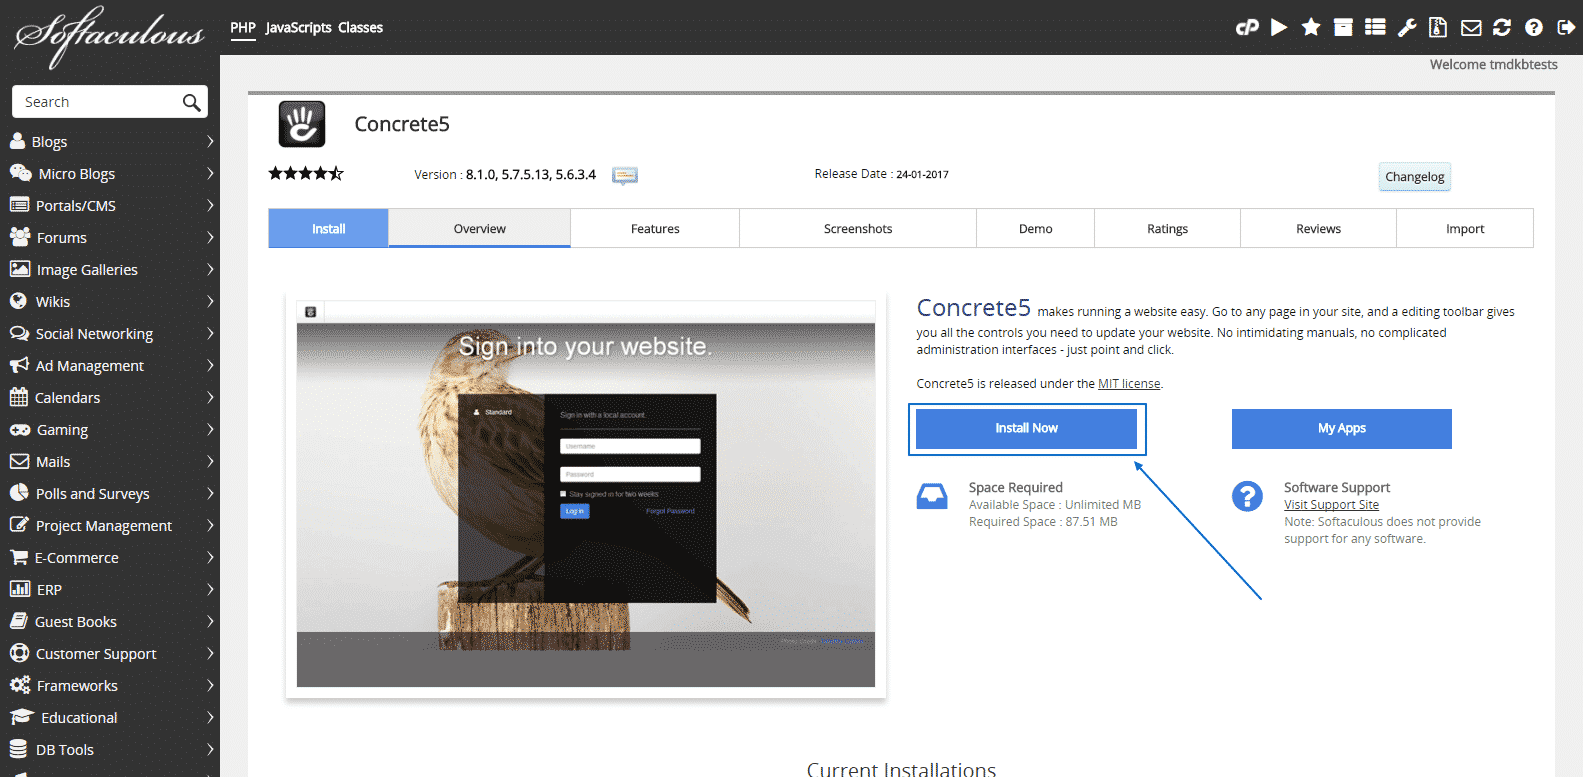Select JavaScripts in top menu

click(x=298, y=28)
